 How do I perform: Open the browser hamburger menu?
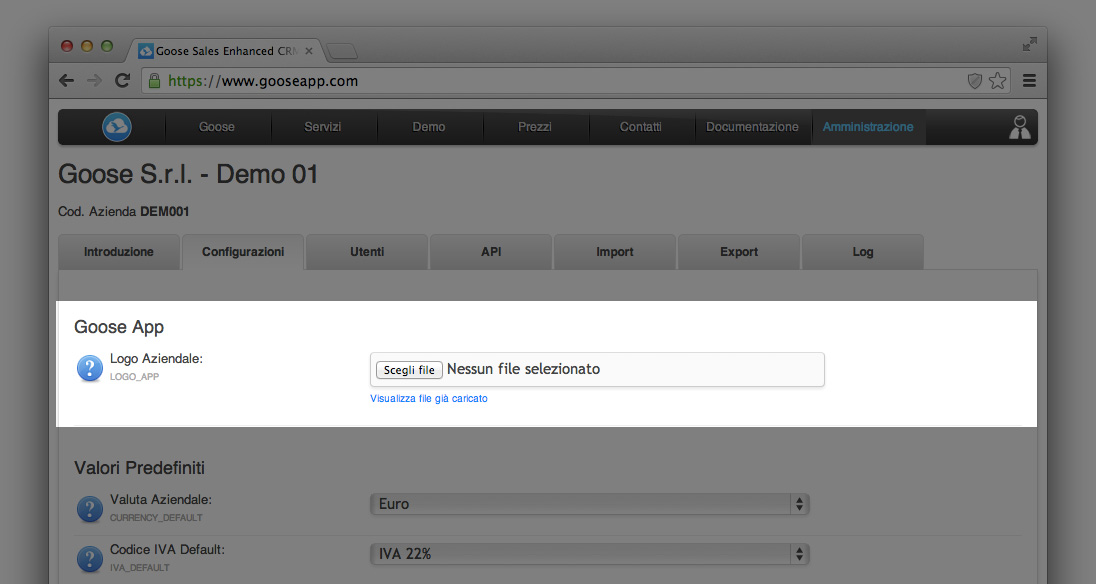[1029, 81]
